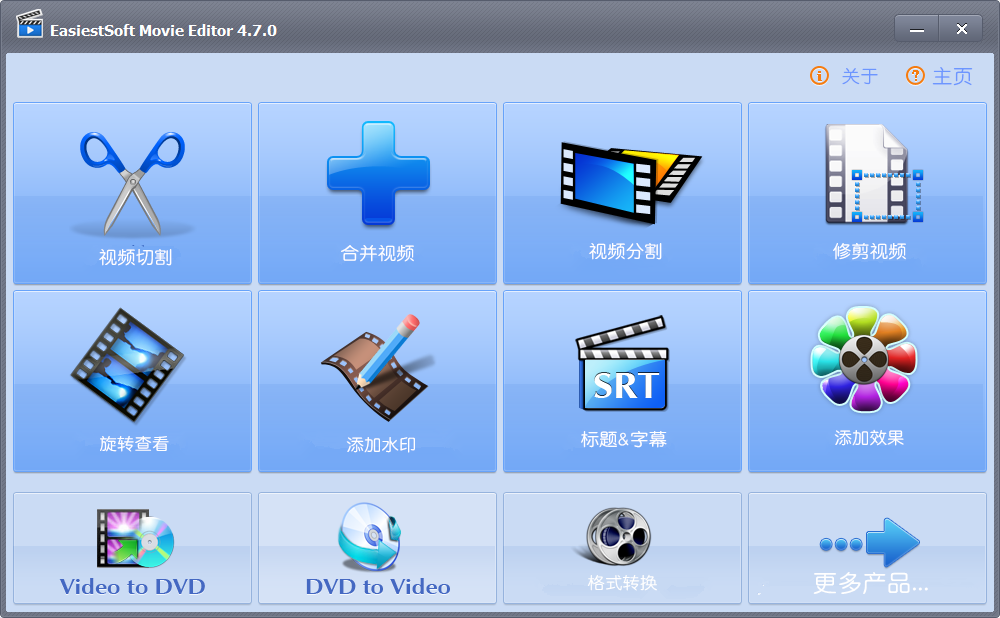Click the DVD to Video text
Screen dimensions: 1000x618
[378, 587]
